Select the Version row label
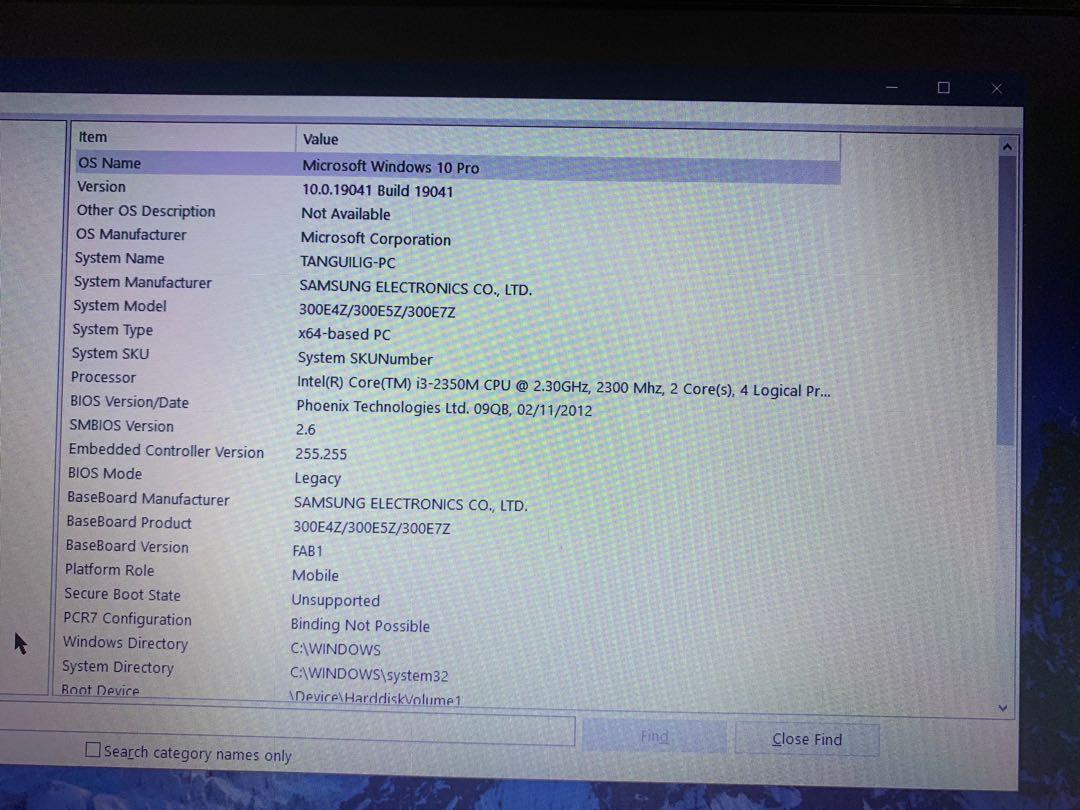The width and height of the screenshot is (1080, 810). pos(101,187)
